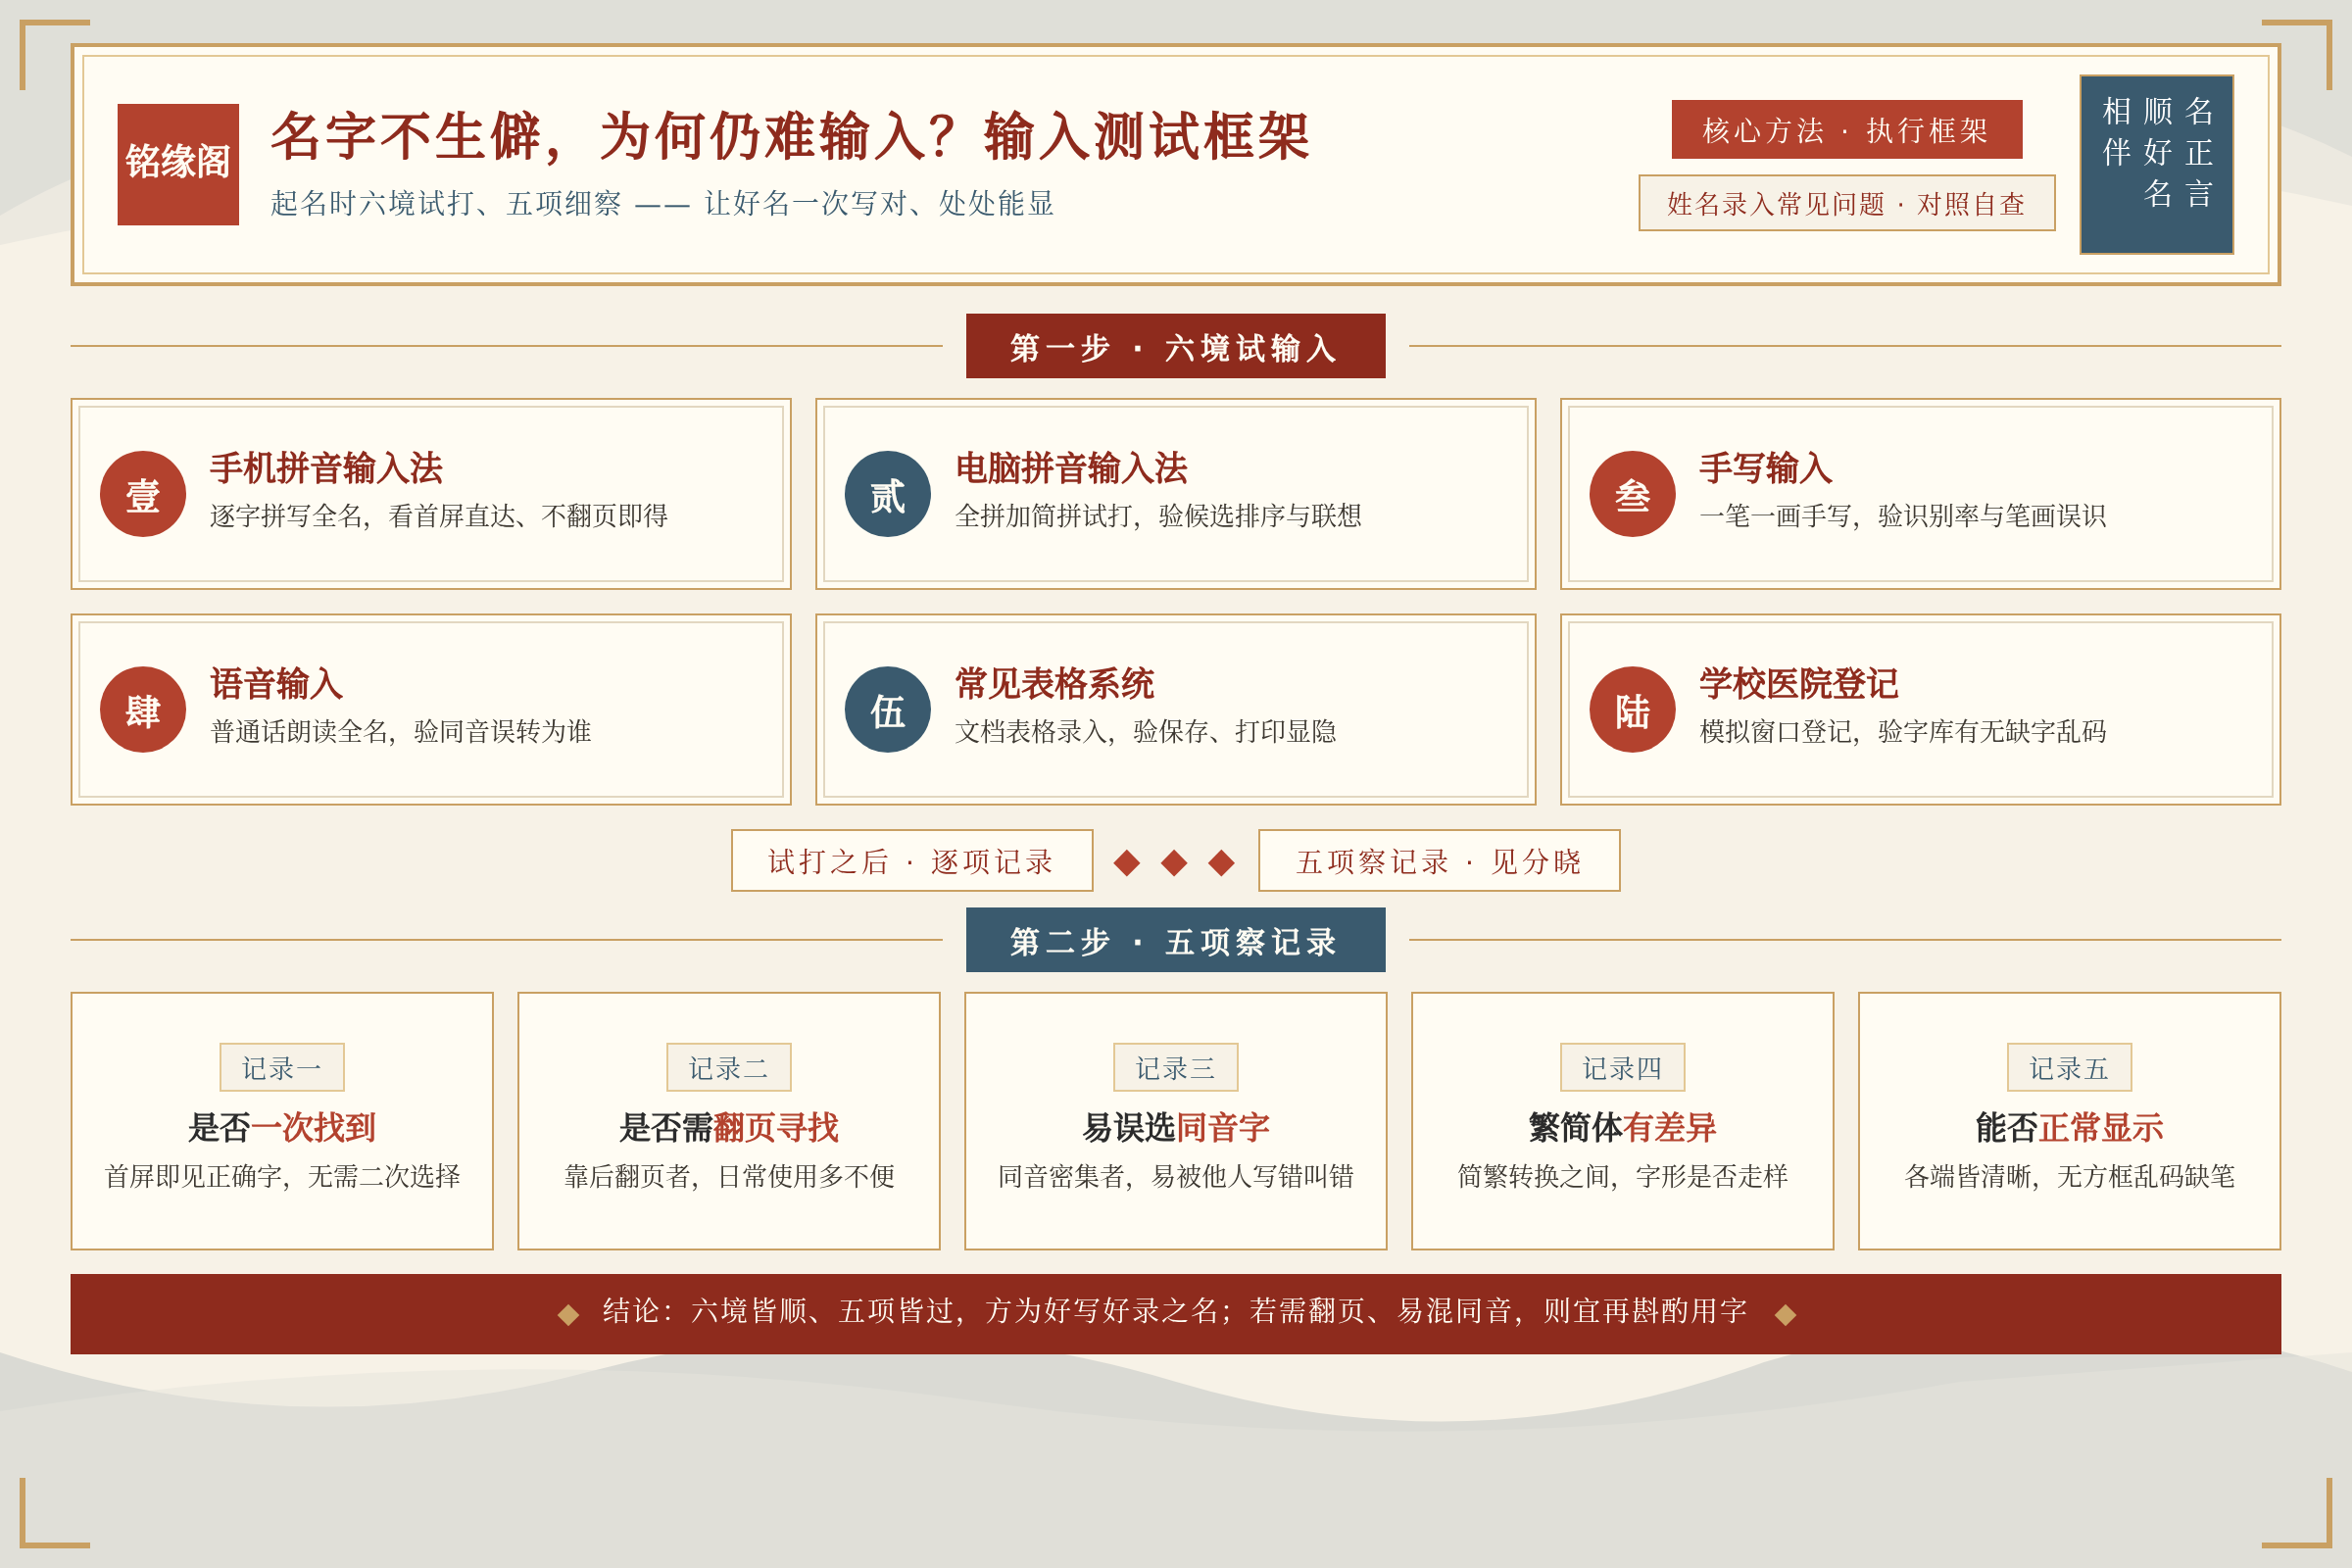This screenshot has height=1568, width=2352.
Task: Click the 铭缘阁 red logo block
Action: tap(178, 164)
